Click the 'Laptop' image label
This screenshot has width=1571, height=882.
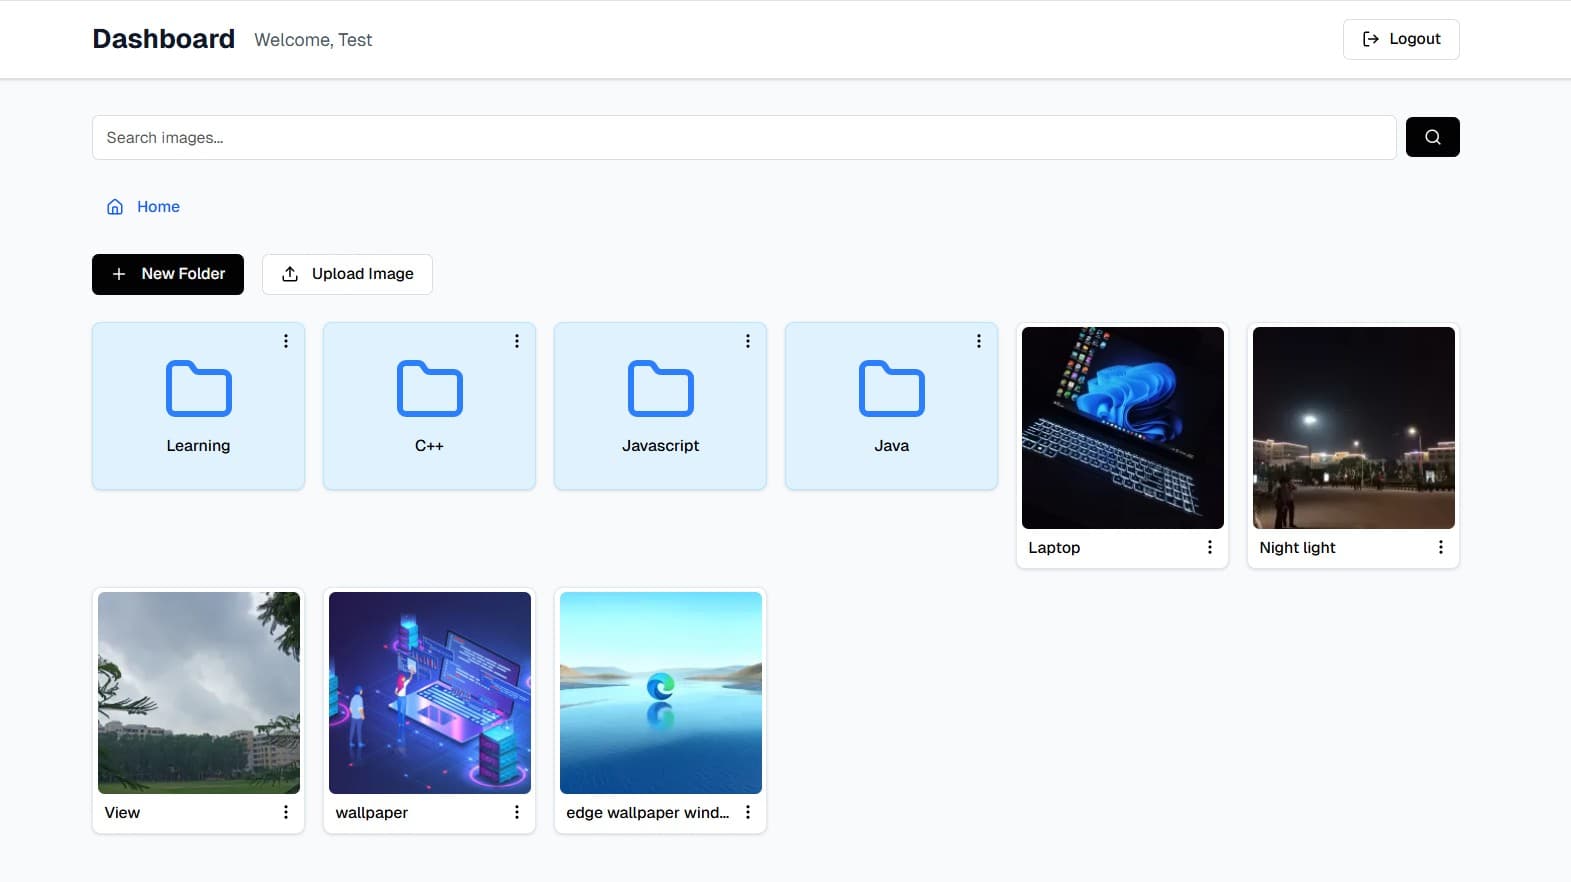click(1054, 548)
